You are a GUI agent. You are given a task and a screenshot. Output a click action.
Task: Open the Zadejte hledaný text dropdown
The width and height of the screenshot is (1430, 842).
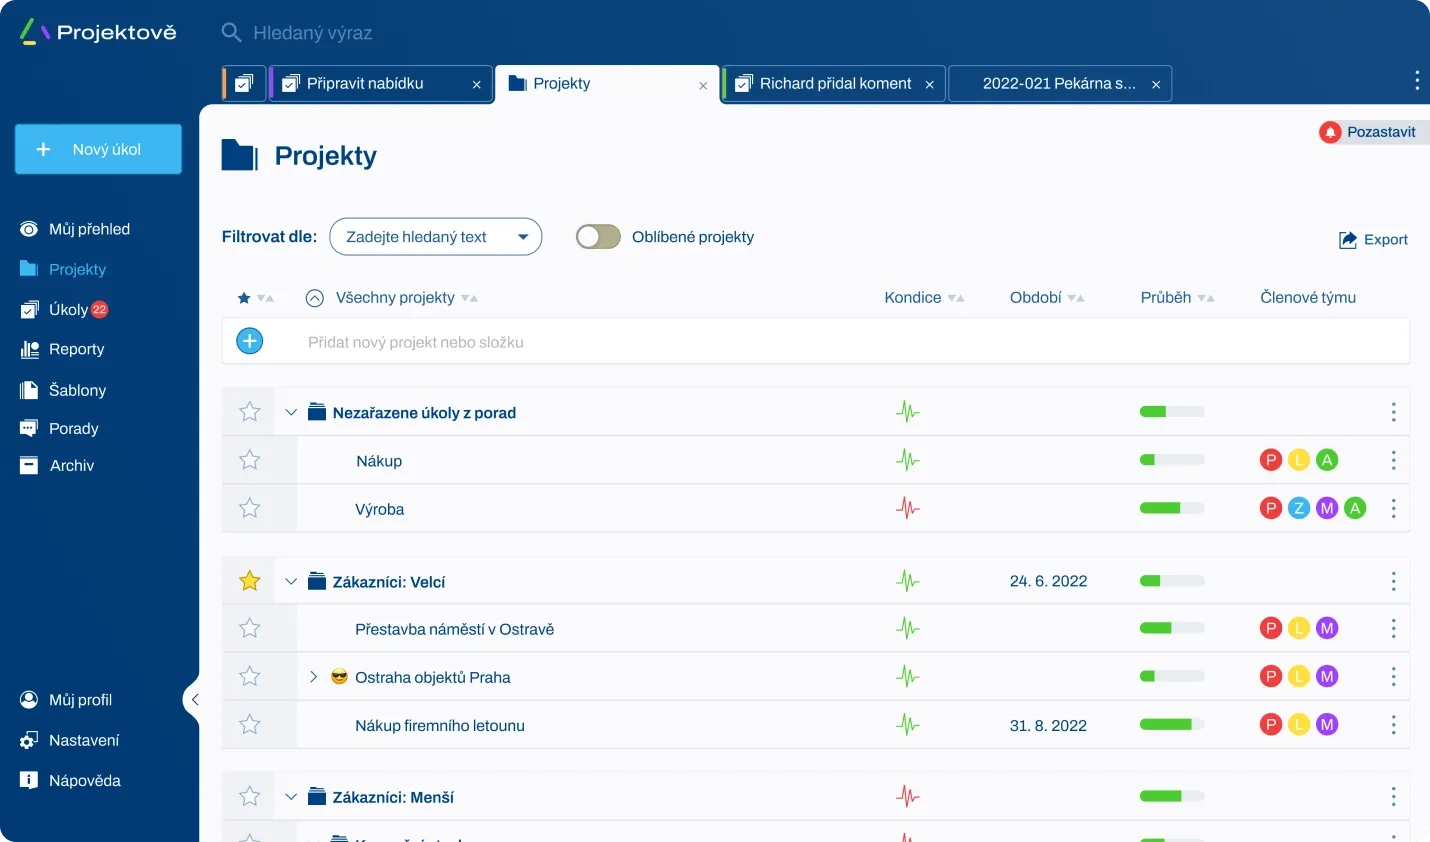(x=522, y=236)
